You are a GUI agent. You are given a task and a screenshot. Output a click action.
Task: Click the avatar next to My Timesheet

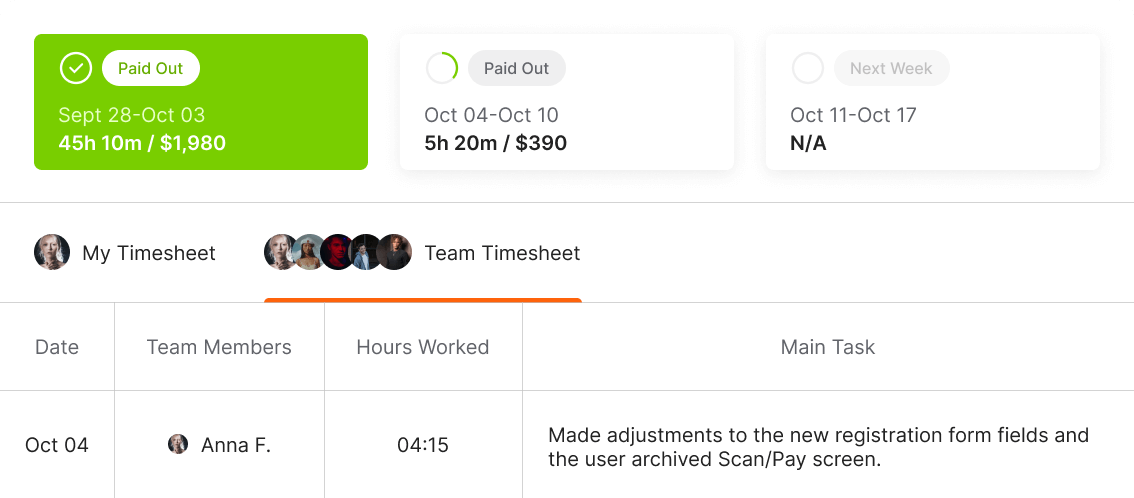[52, 252]
